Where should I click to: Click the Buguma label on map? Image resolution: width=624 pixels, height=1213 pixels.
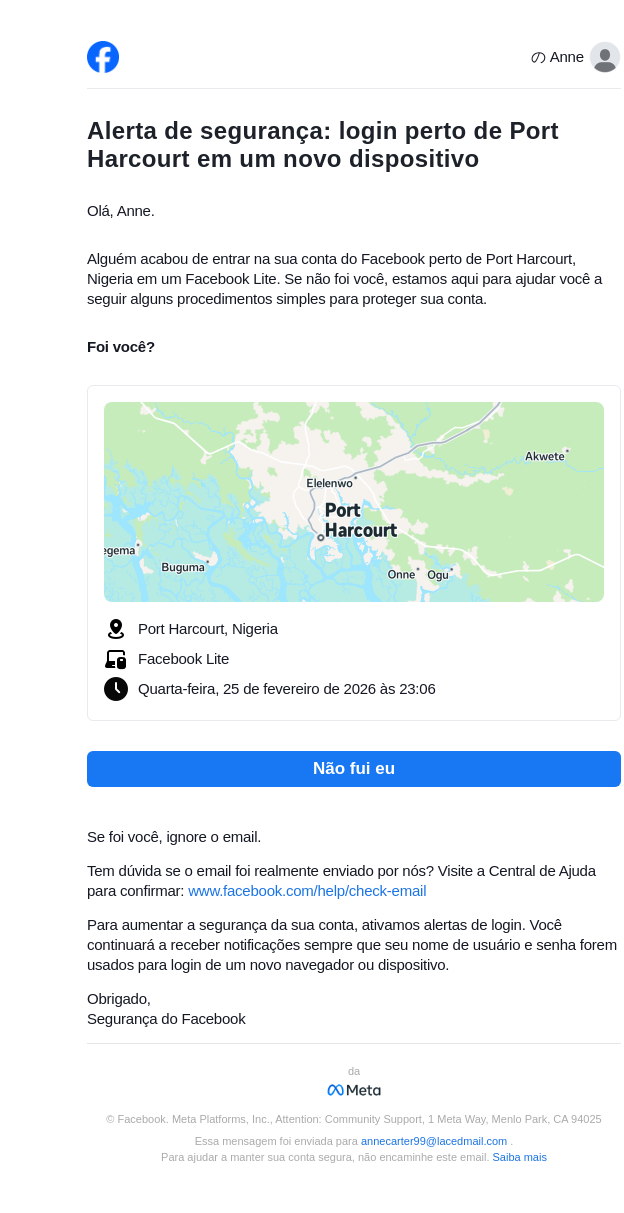click(183, 567)
